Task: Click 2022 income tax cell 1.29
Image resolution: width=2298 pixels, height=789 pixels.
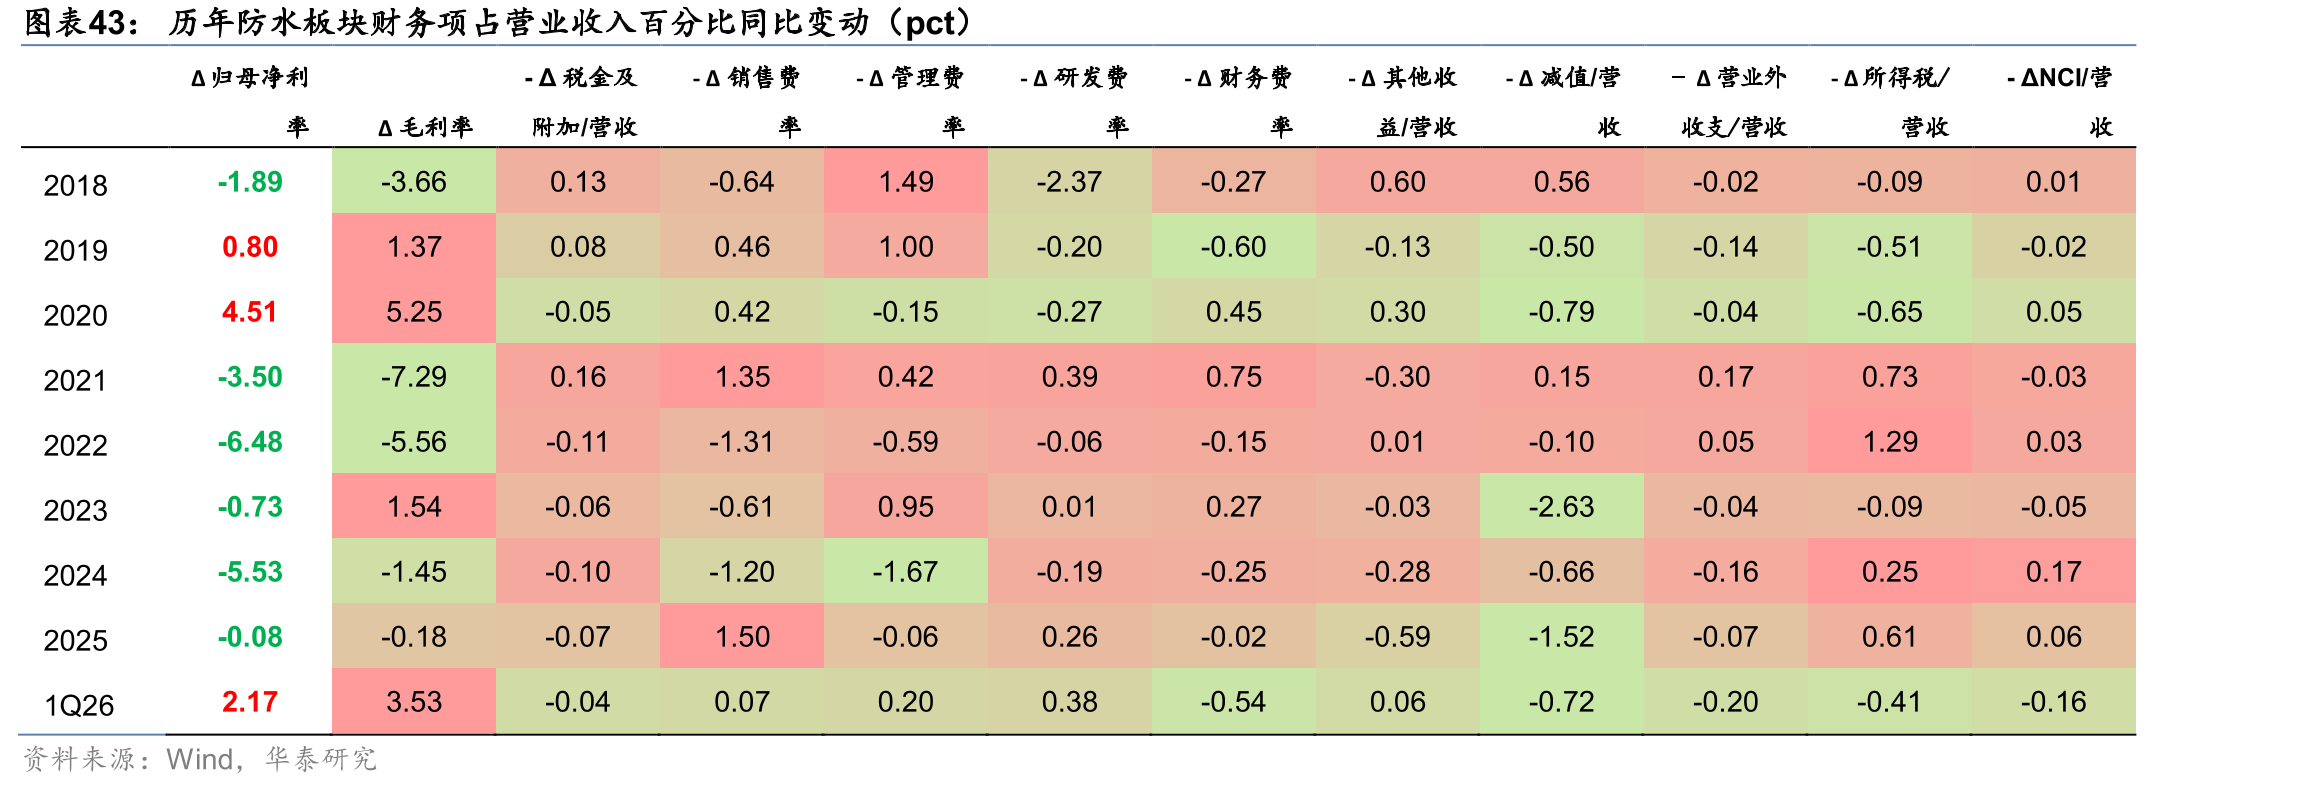Action: 1890,442
